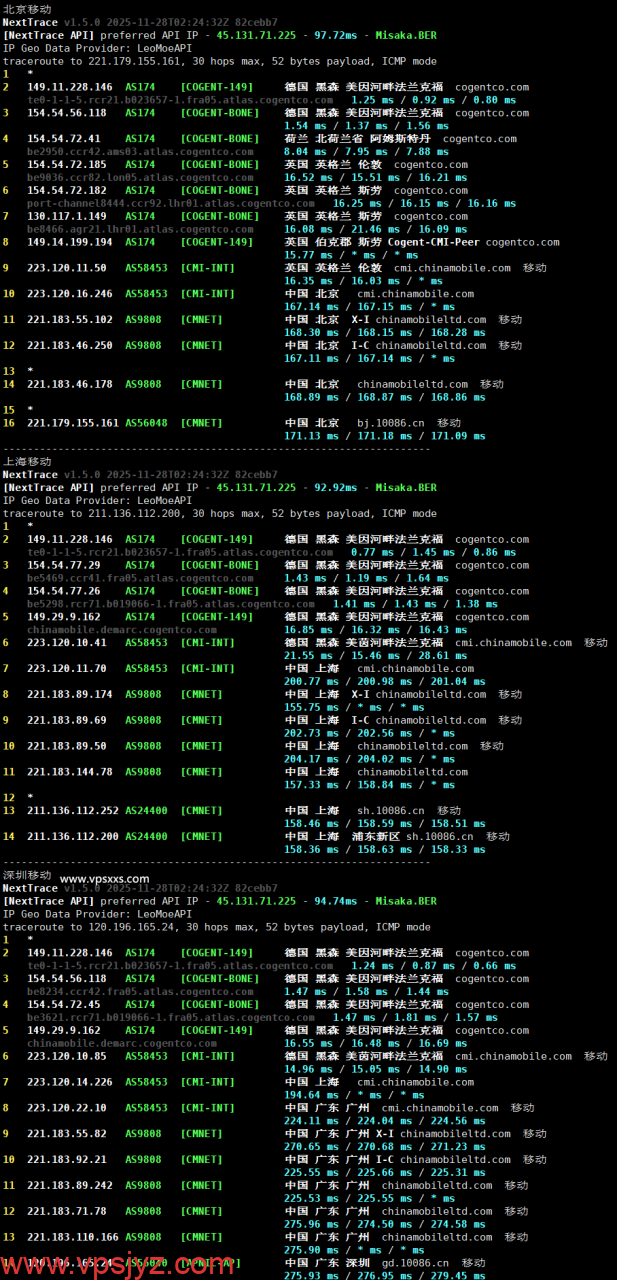The width and height of the screenshot is (617, 1280).
Task: Click hop IP 154.54.77.29
Action: 64,565
